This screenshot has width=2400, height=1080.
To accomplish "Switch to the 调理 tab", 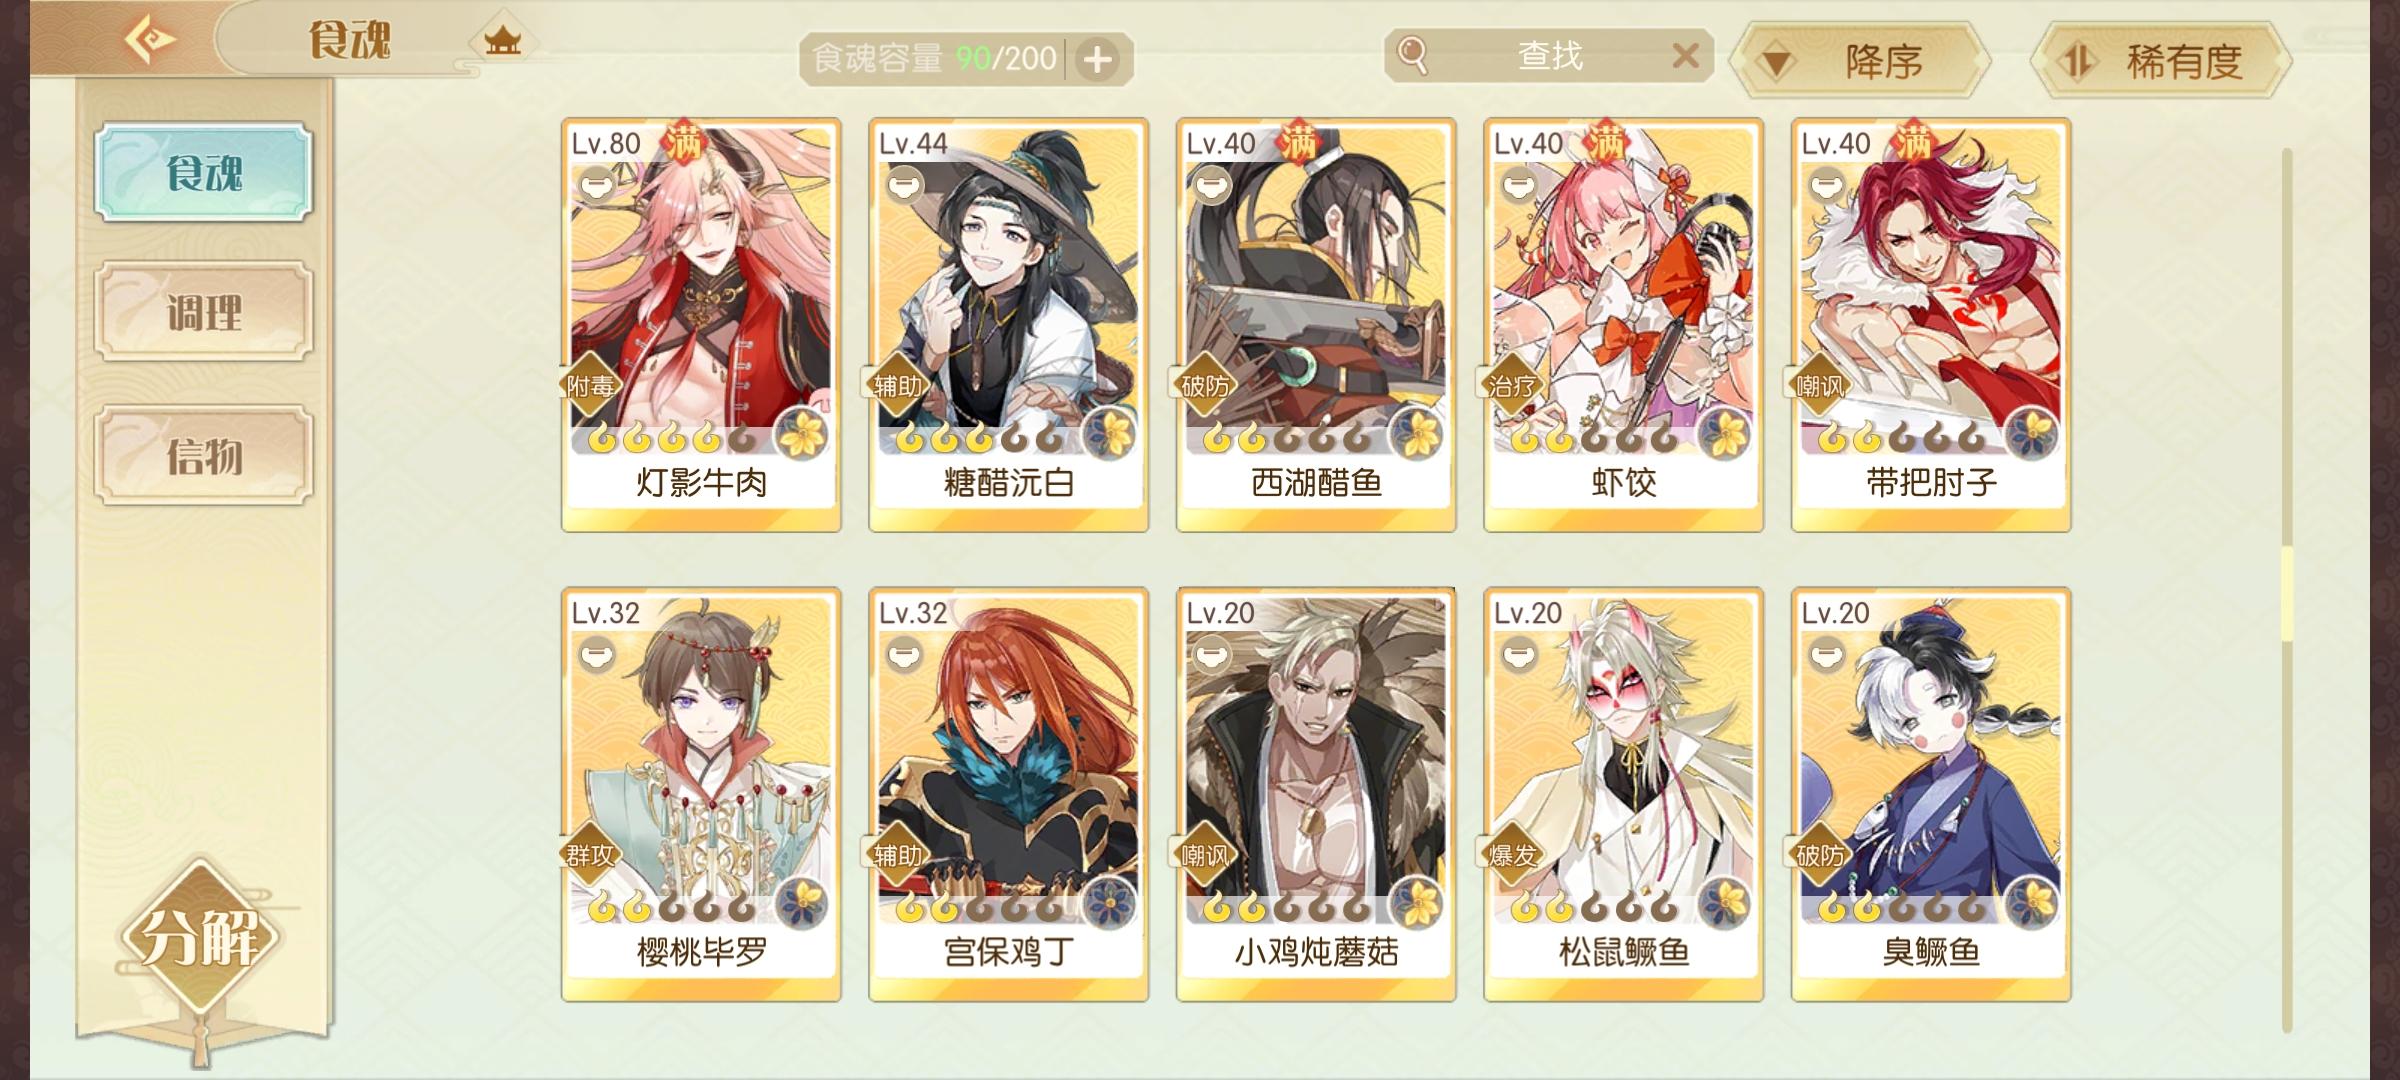I will (204, 312).
